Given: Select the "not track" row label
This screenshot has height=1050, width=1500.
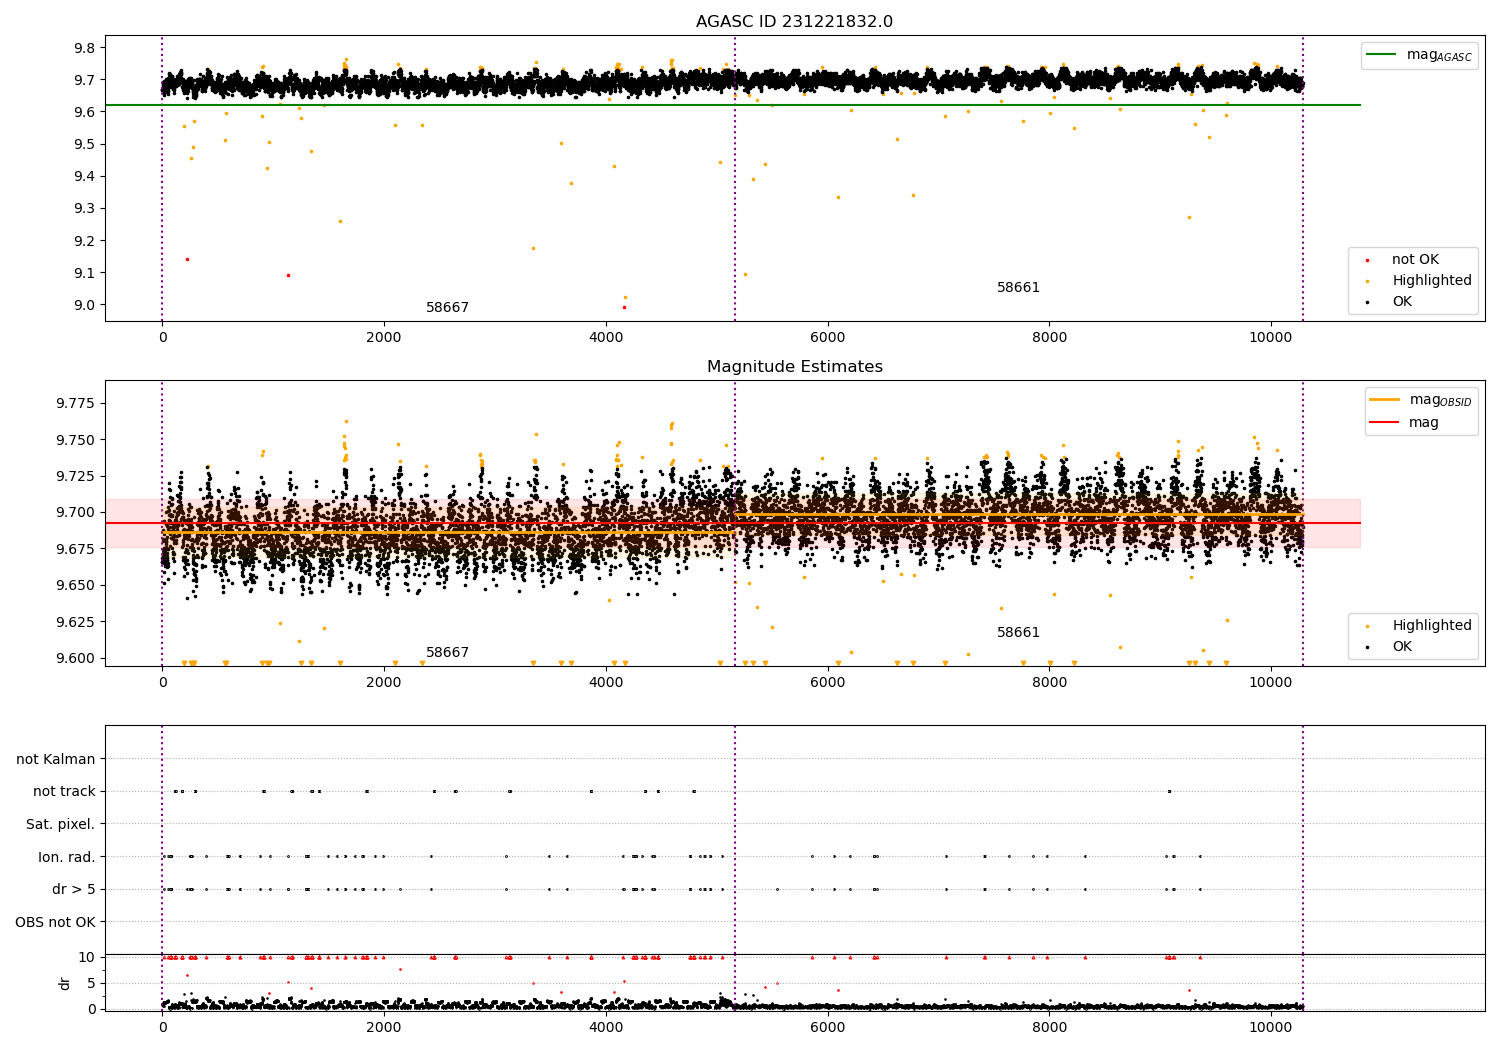Looking at the screenshot, I should [64, 791].
